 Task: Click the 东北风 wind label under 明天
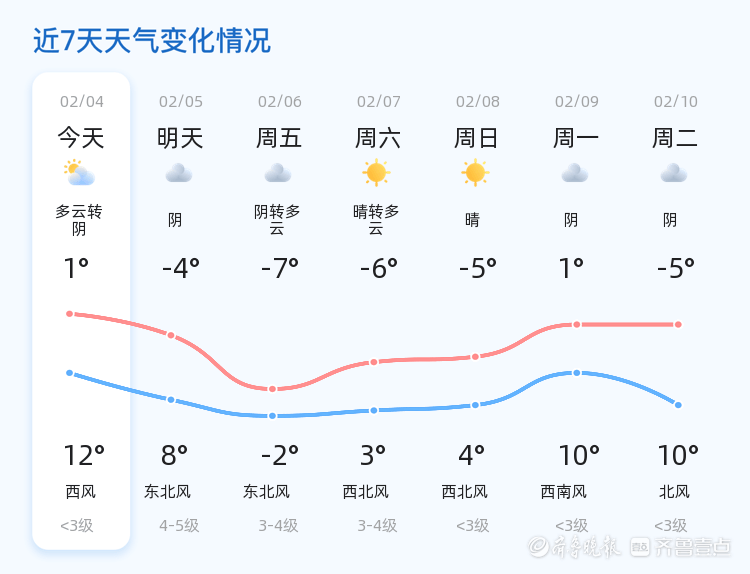[x=167, y=492]
